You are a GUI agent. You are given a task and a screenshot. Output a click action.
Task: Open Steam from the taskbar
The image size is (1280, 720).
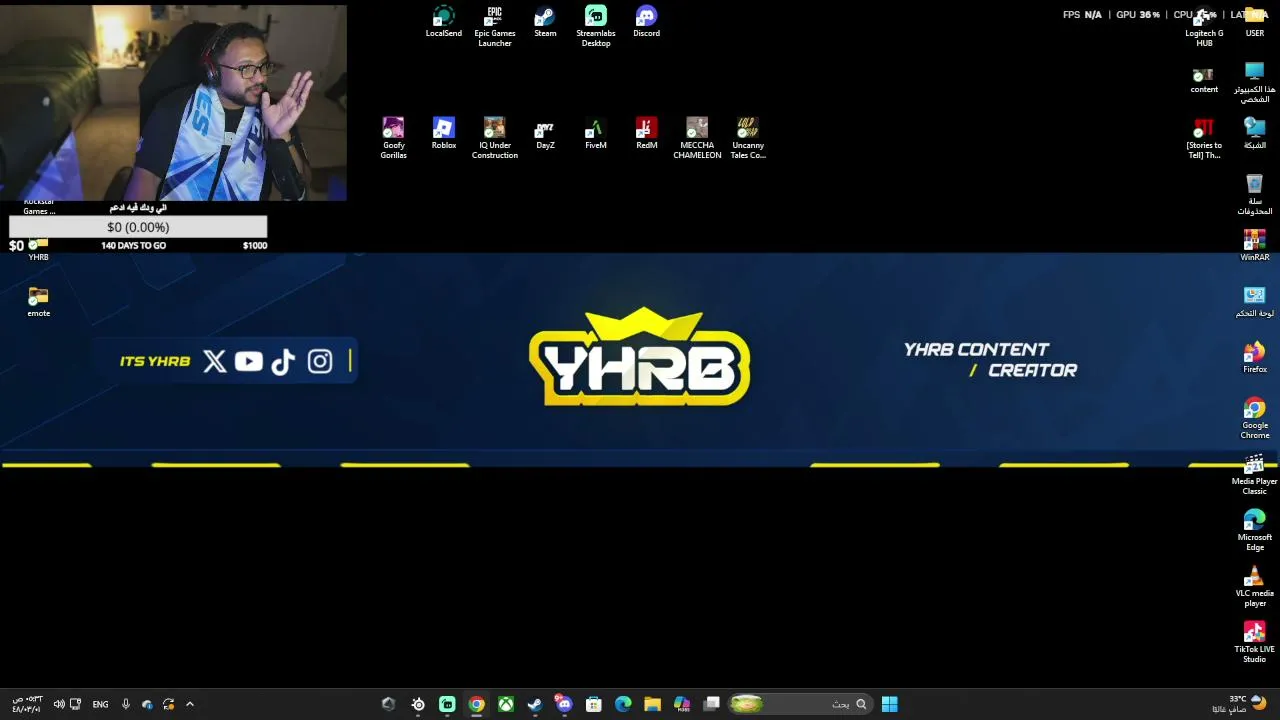535,704
